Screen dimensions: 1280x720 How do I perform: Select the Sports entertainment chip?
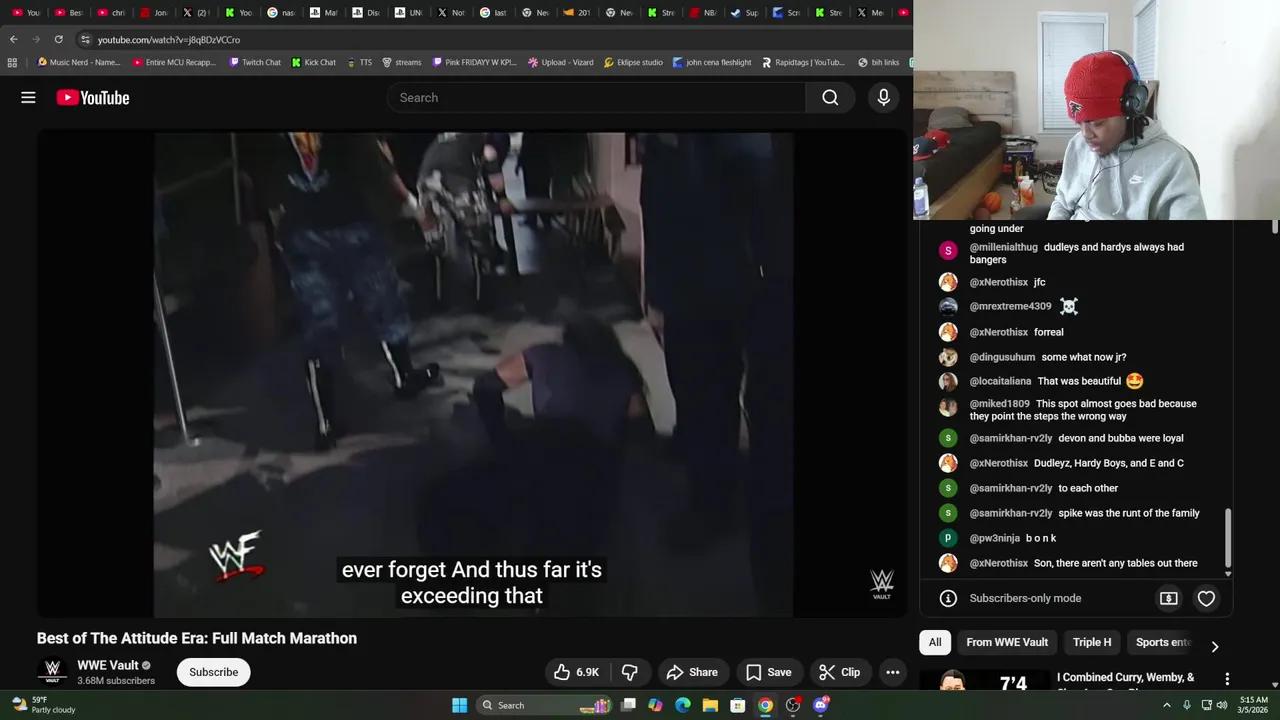tap(1163, 642)
